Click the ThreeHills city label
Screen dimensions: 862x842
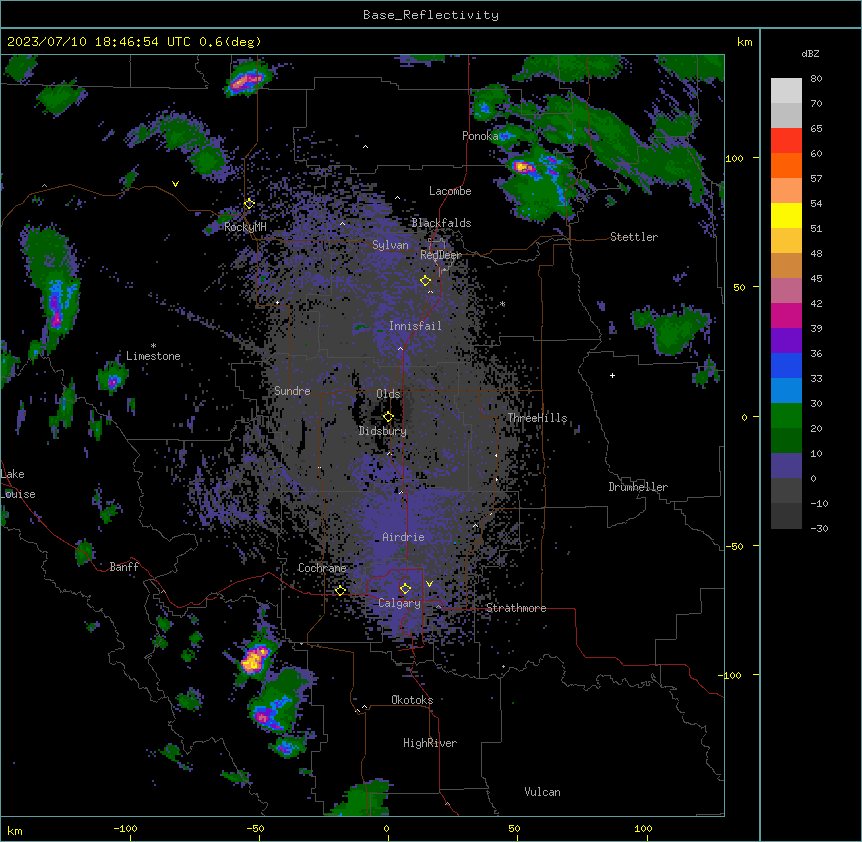(537, 418)
